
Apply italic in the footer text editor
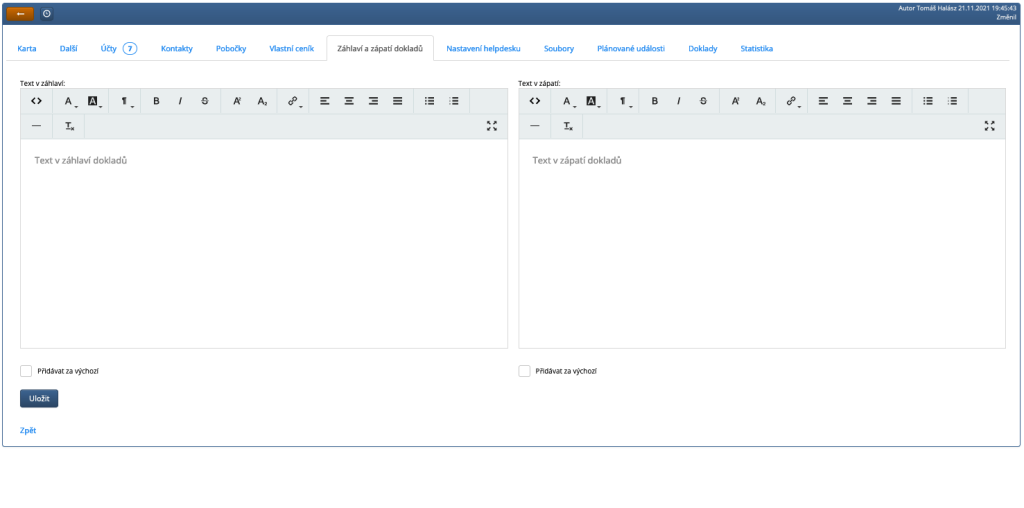(x=678, y=101)
